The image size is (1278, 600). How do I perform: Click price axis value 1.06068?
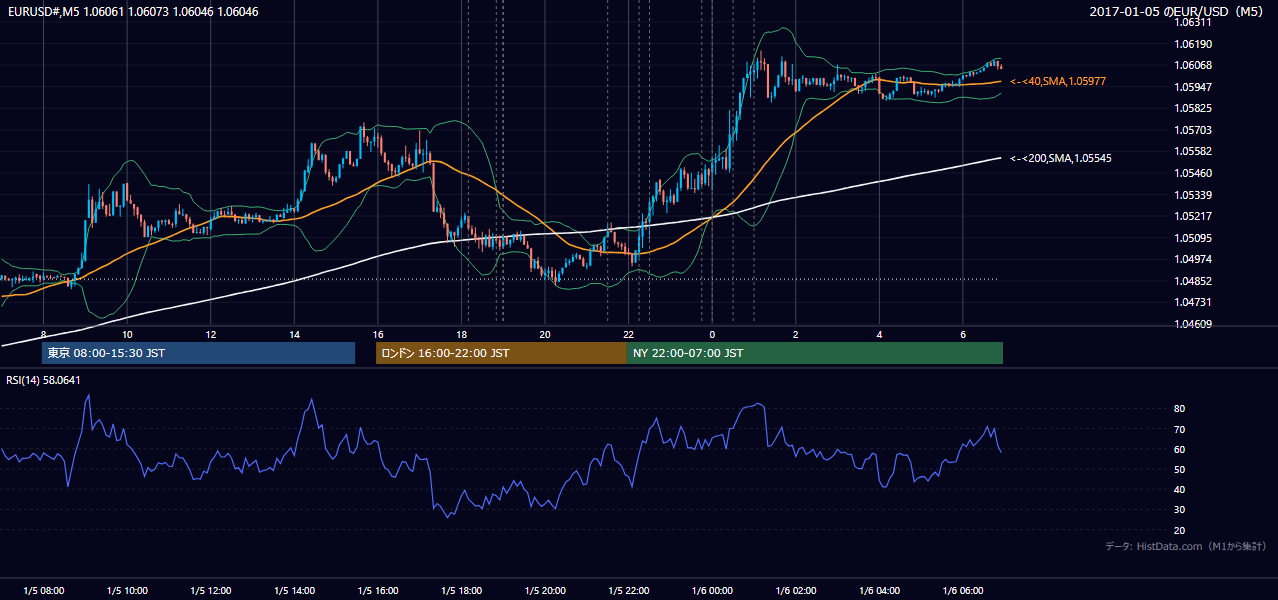(1192, 65)
